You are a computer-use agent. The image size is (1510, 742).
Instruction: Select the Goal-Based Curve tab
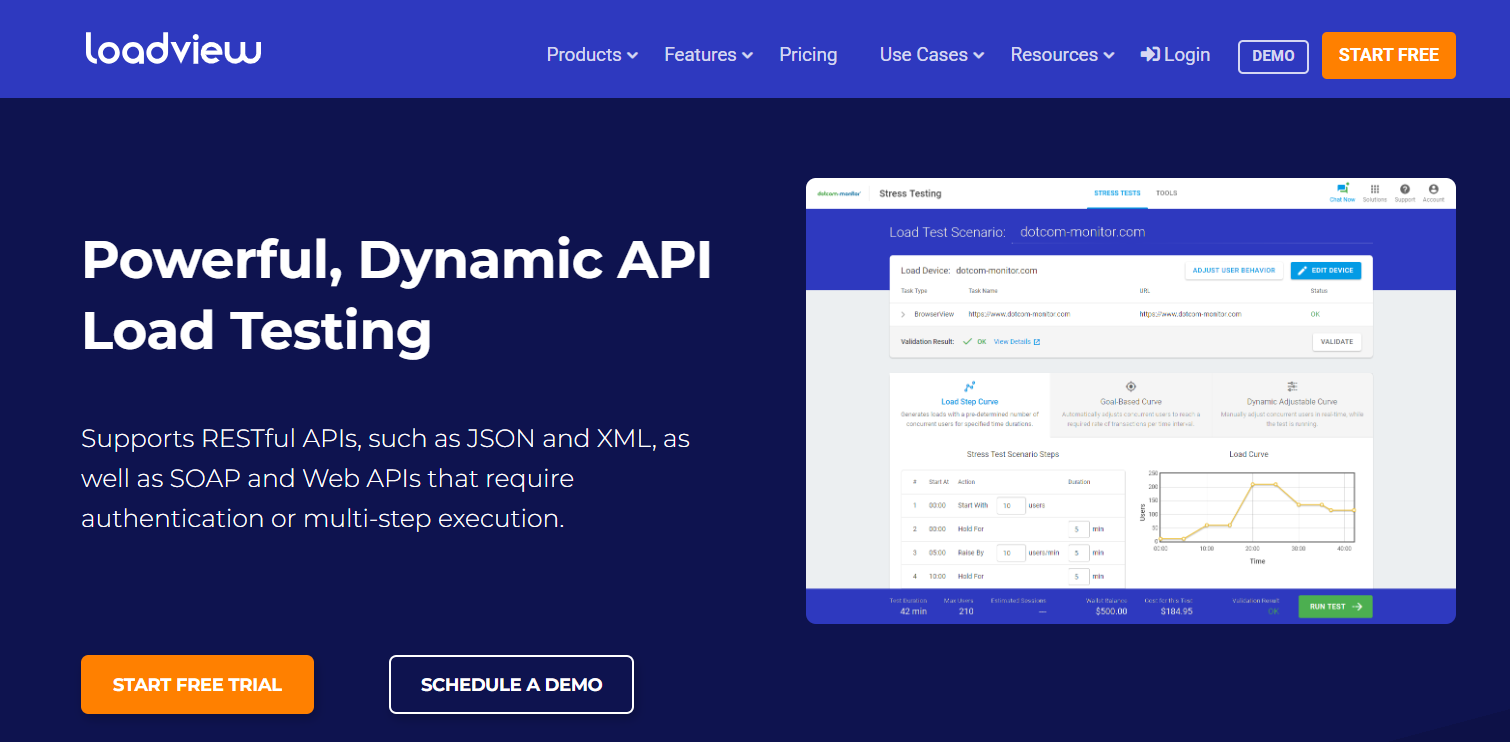(x=1131, y=404)
